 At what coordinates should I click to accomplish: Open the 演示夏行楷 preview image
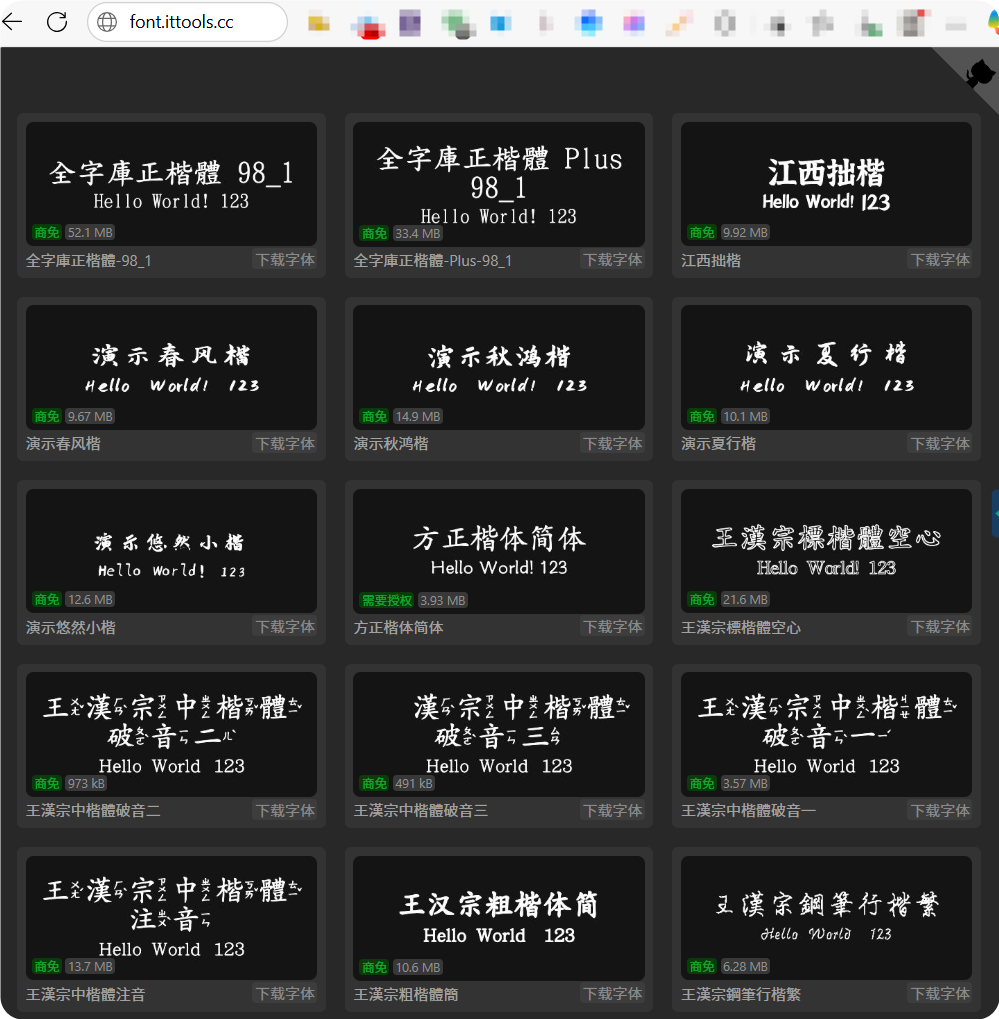pyautogui.click(x=826, y=368)
